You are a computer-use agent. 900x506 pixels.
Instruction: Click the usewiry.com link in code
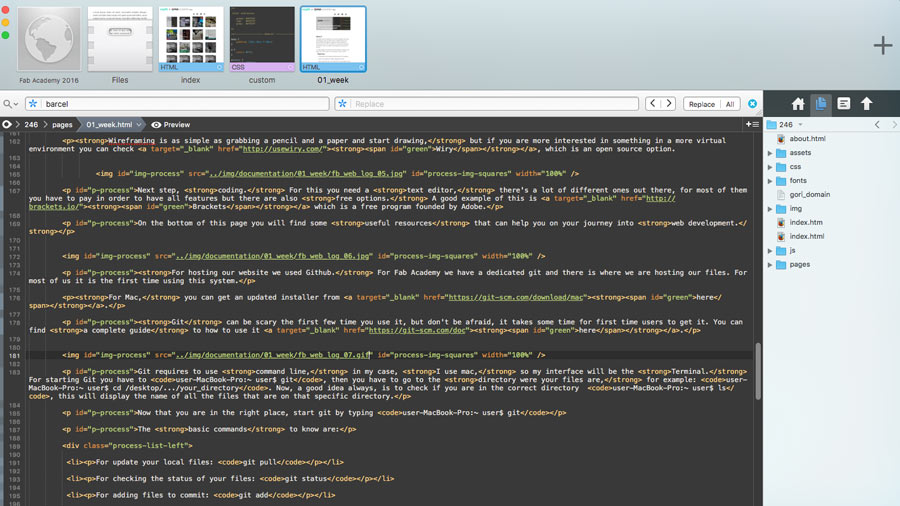[282, 149]
